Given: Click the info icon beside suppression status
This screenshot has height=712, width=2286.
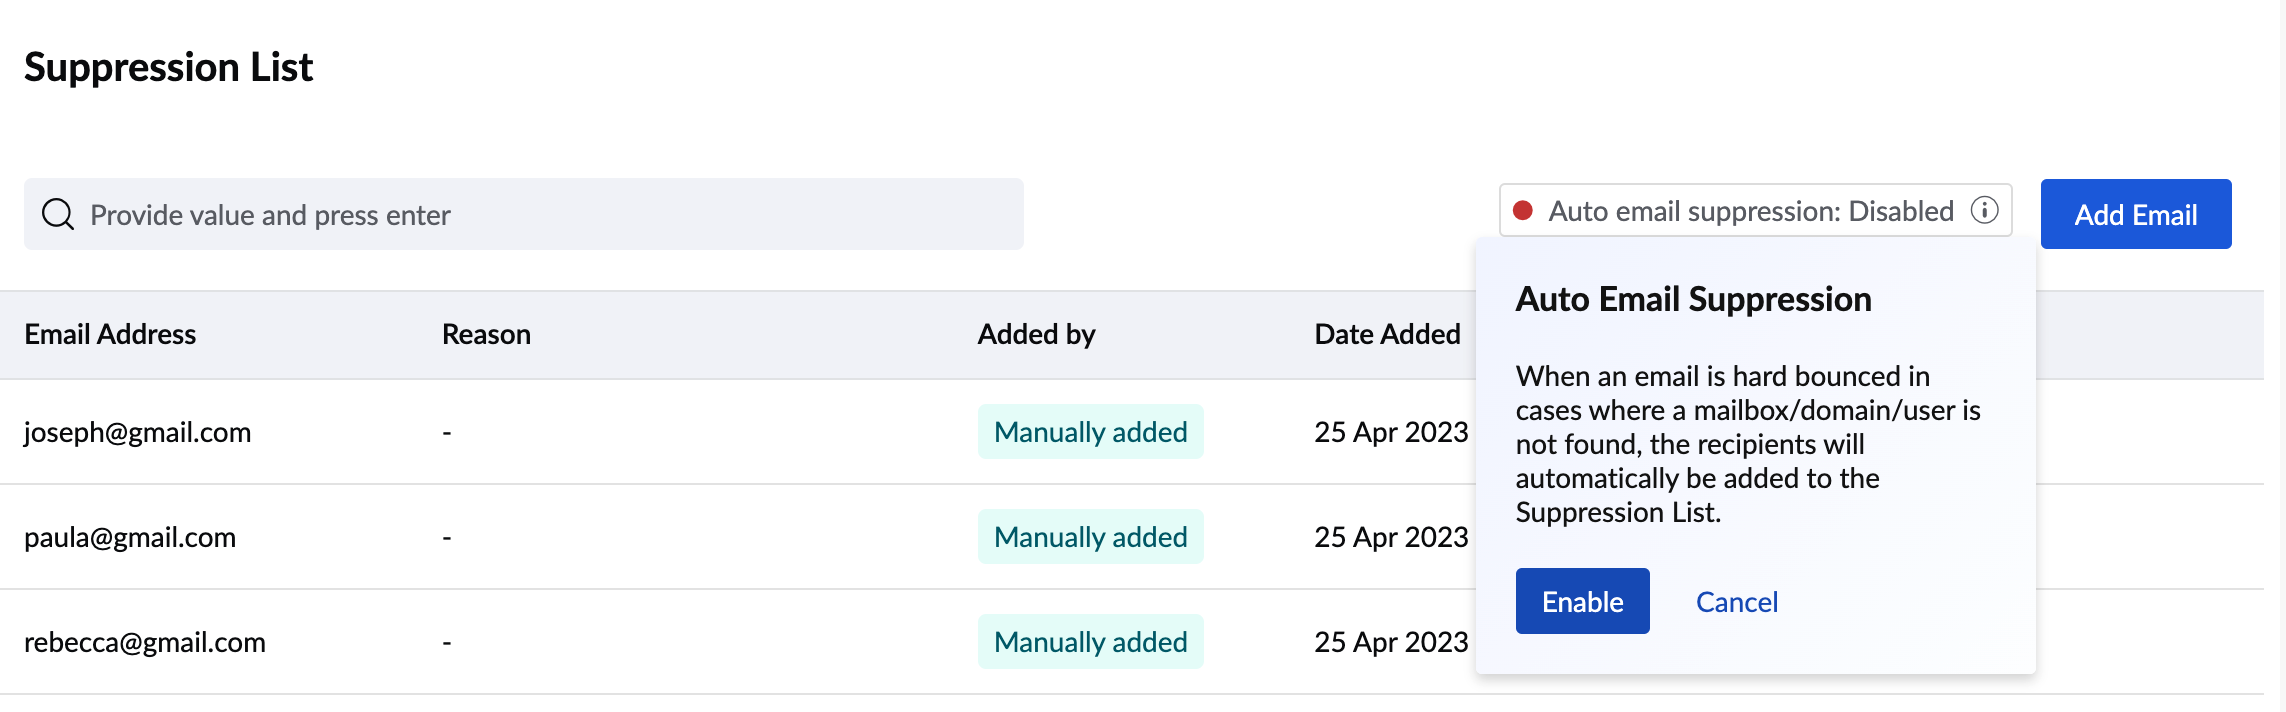Looking at the screenshot, I should click(x=1984, y=210).
